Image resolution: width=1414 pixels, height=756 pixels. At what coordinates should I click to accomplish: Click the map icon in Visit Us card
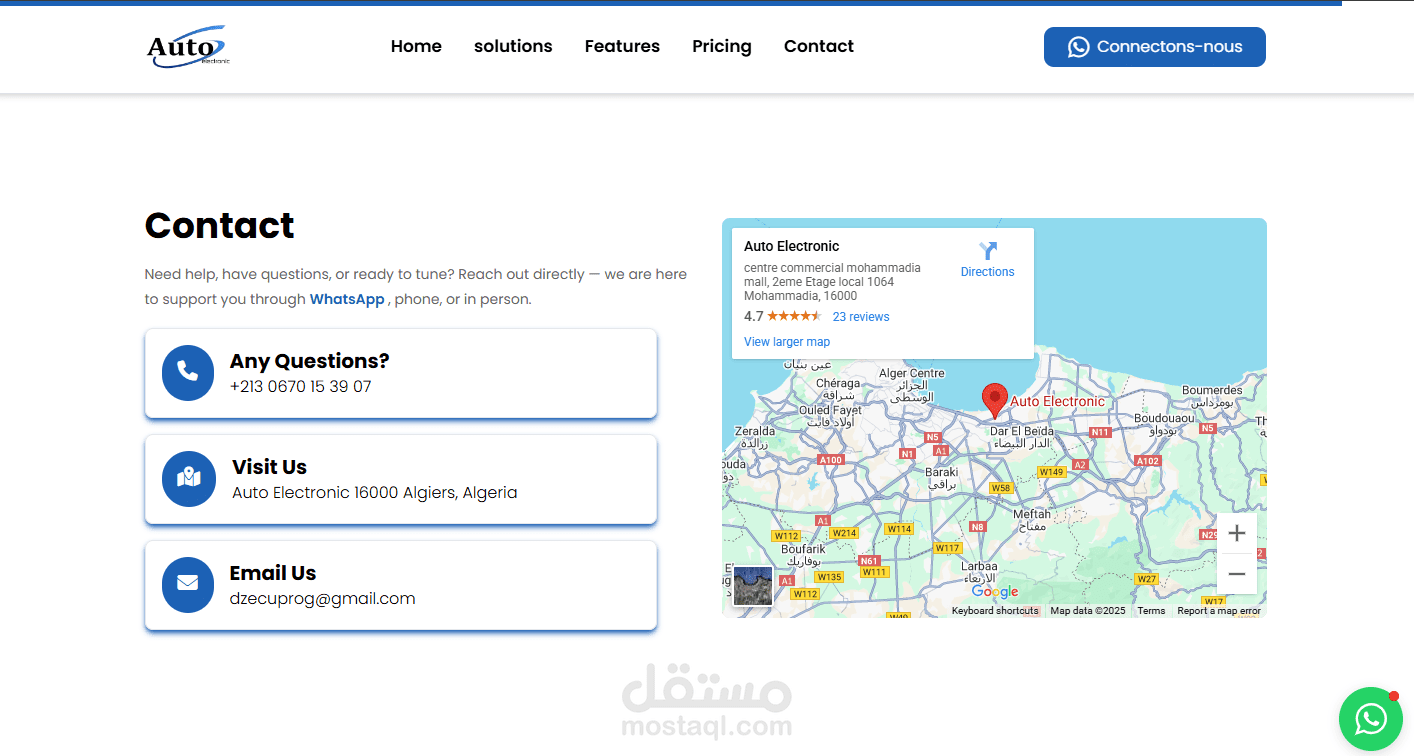pos(188,478)
